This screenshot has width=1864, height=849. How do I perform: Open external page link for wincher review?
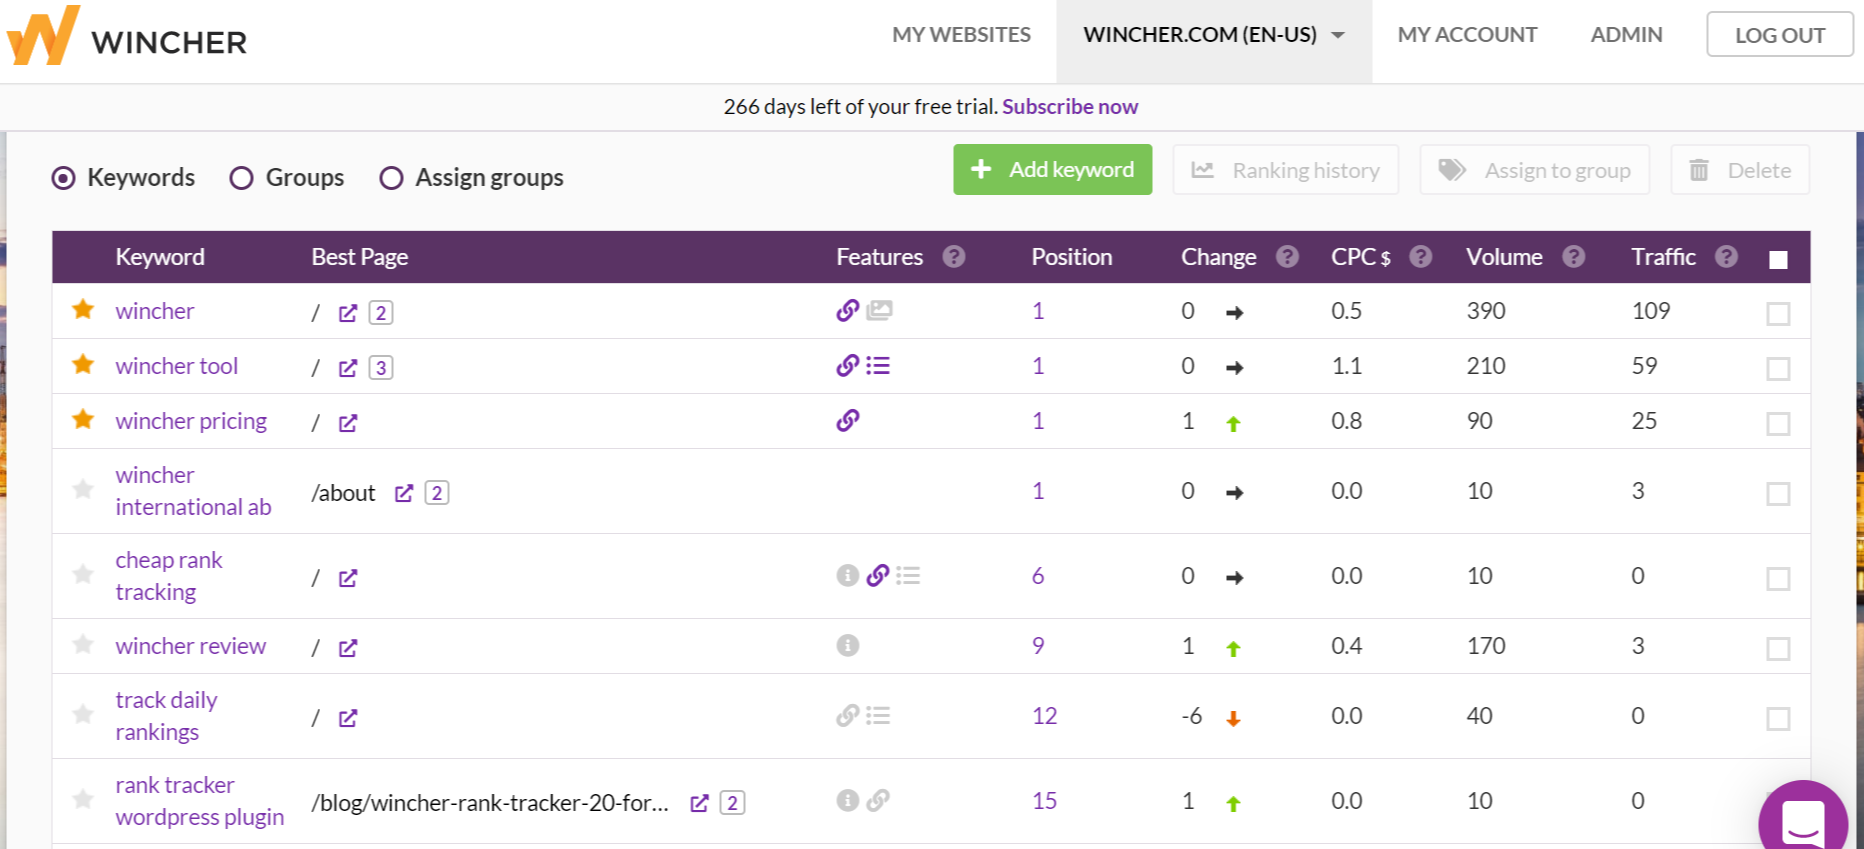[348, 648]
